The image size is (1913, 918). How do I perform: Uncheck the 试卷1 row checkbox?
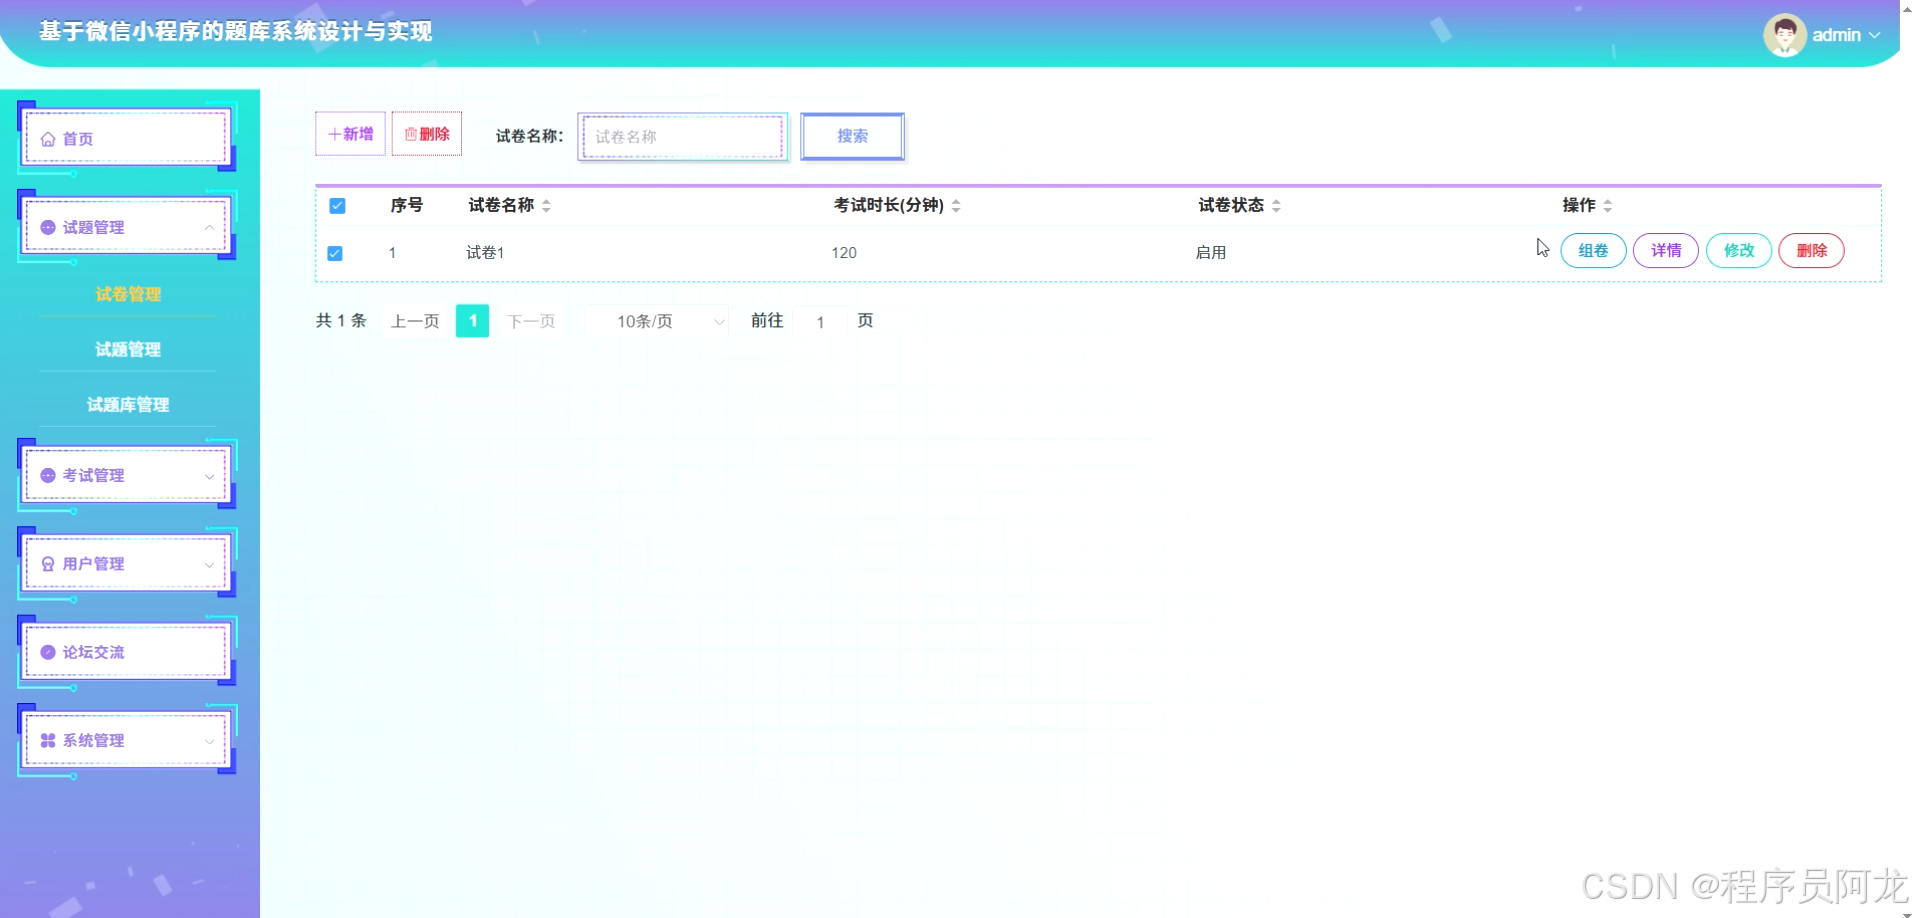(x=335, y=253)
